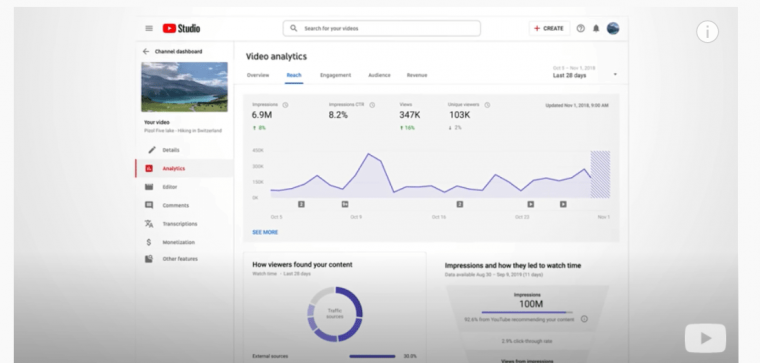Click "How viewers found your content" heading

[302, 265]
